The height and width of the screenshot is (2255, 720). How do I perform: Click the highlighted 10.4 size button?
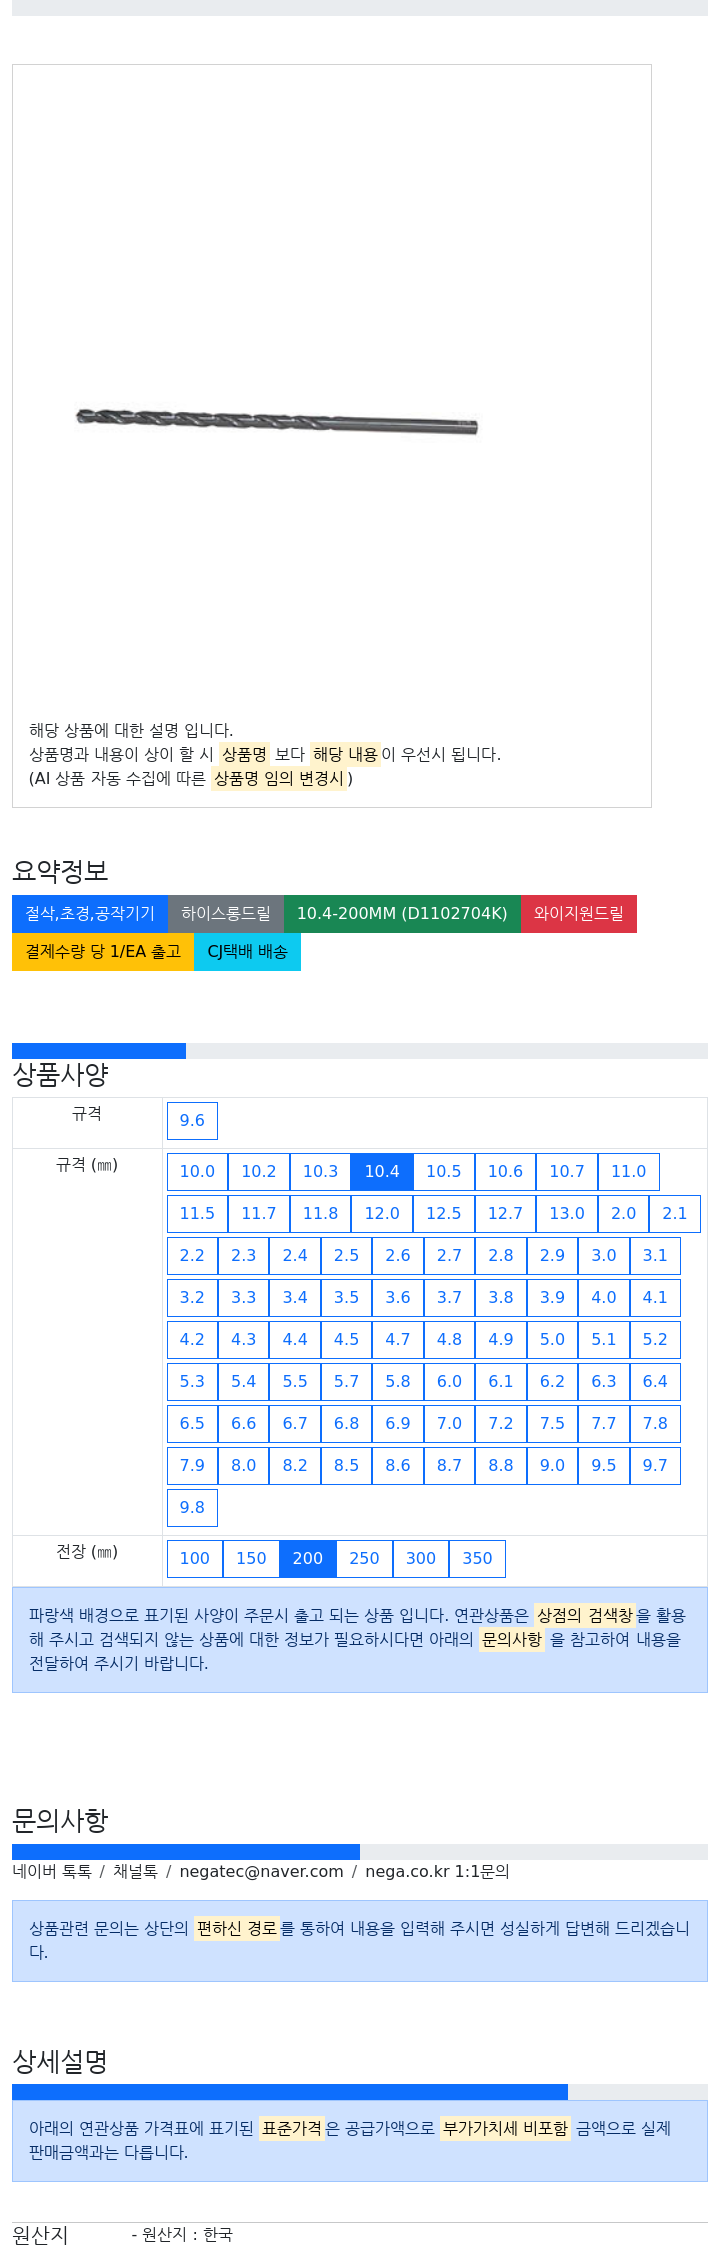pyautogui.click(x=382, y=1171)
